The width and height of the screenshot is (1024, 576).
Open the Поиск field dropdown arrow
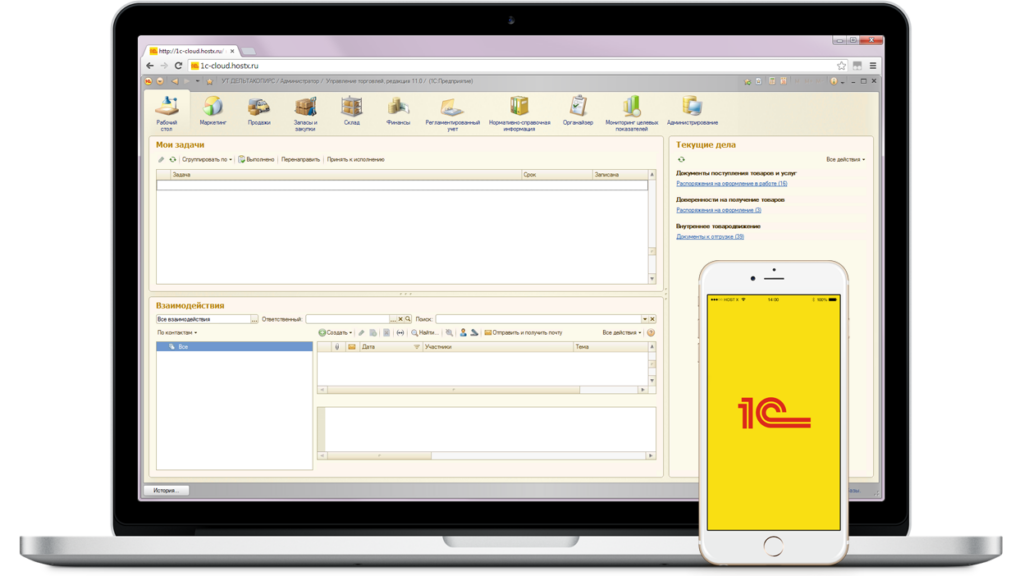(x=645, y=319)
